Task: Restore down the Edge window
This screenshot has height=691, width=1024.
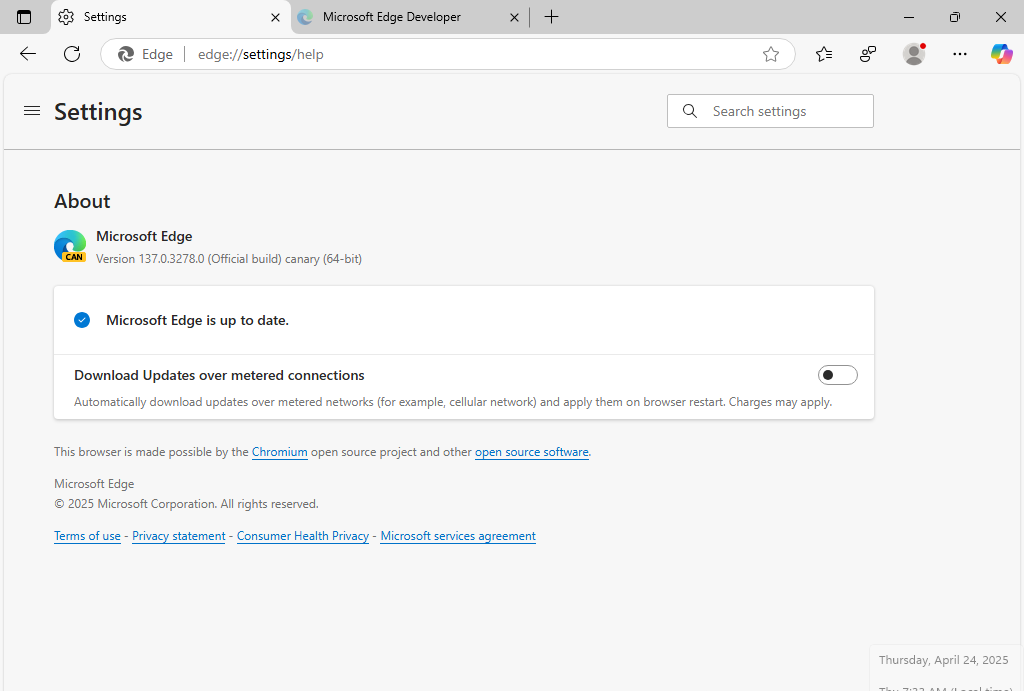Action: tap(955, 17)
